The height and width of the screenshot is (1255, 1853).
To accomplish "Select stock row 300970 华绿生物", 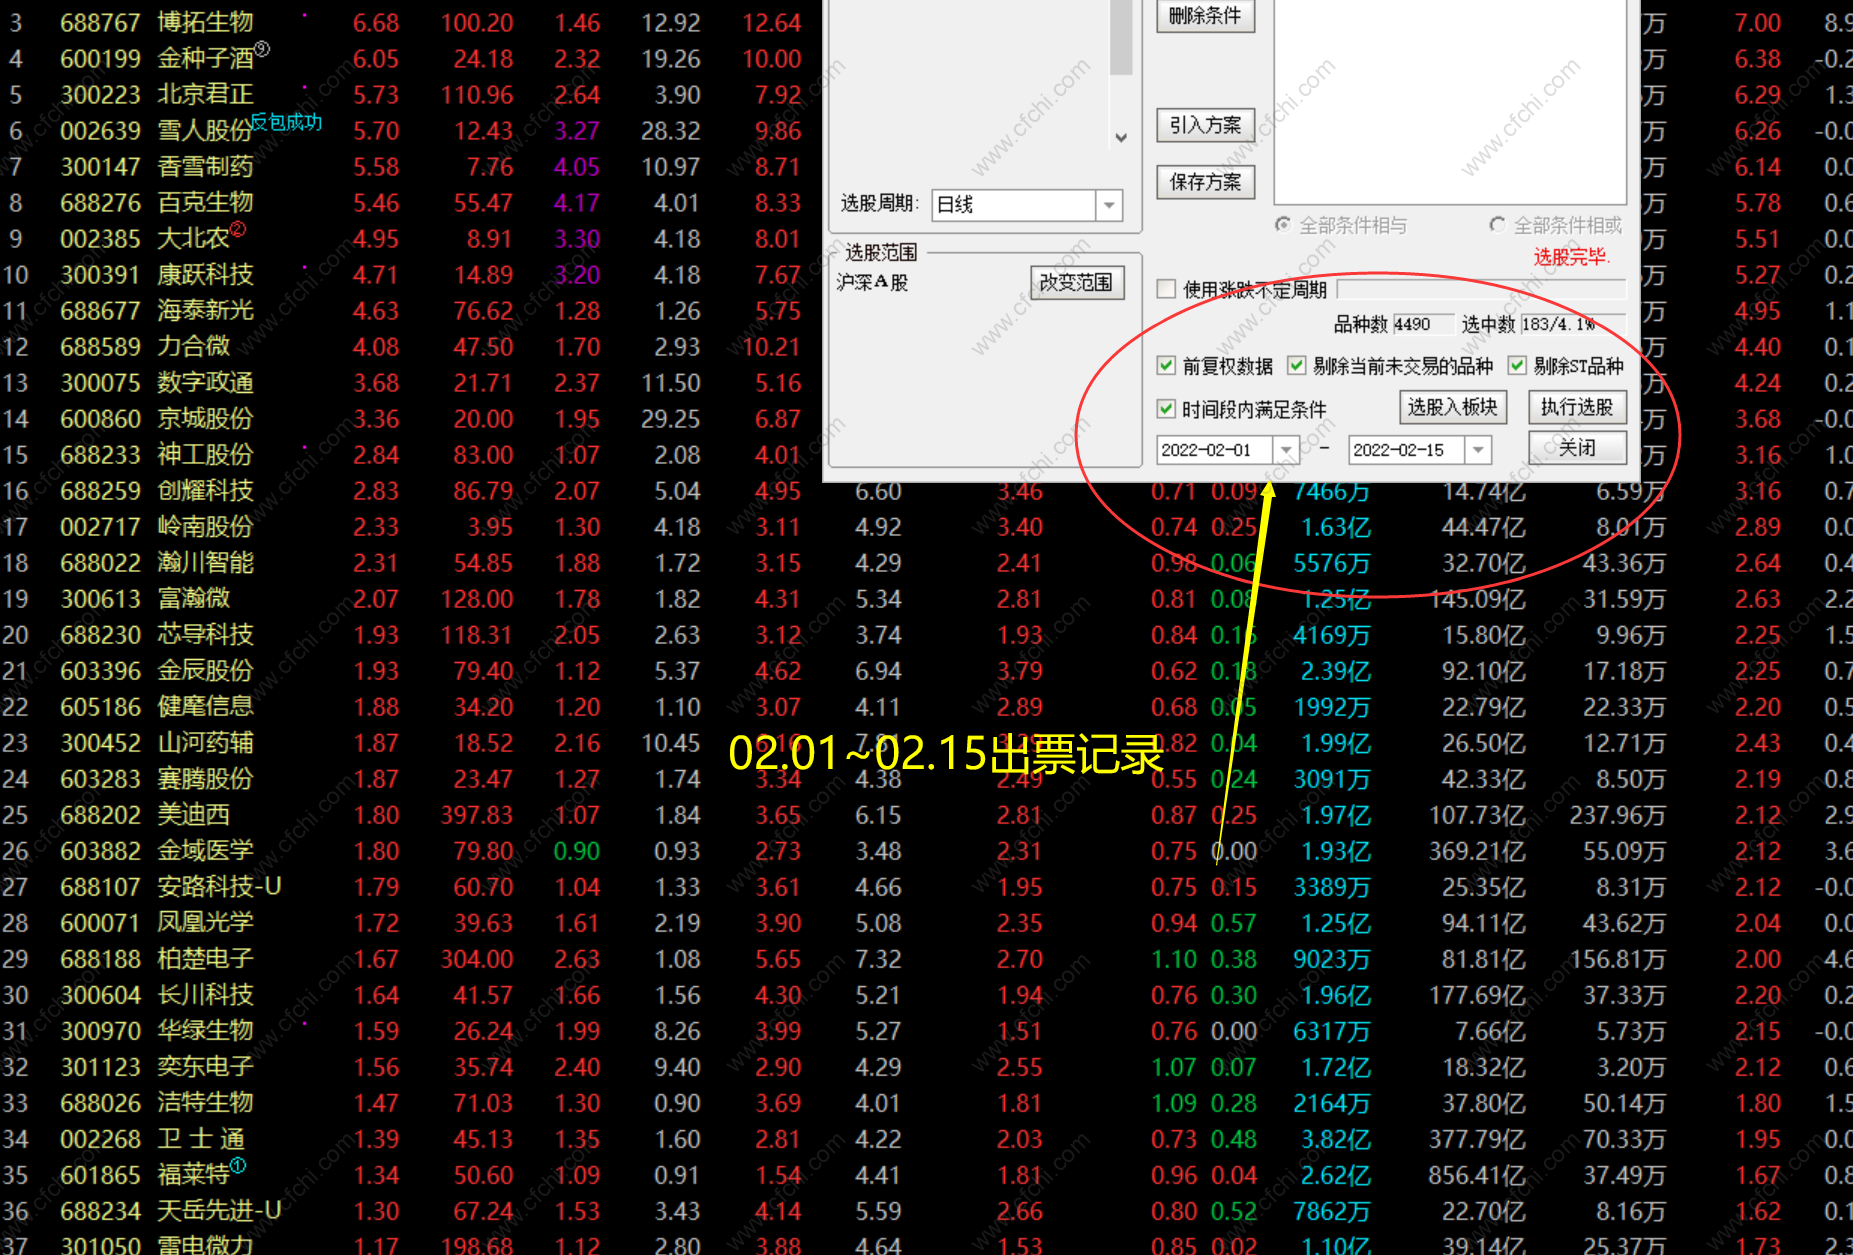I will [156, 1030].
